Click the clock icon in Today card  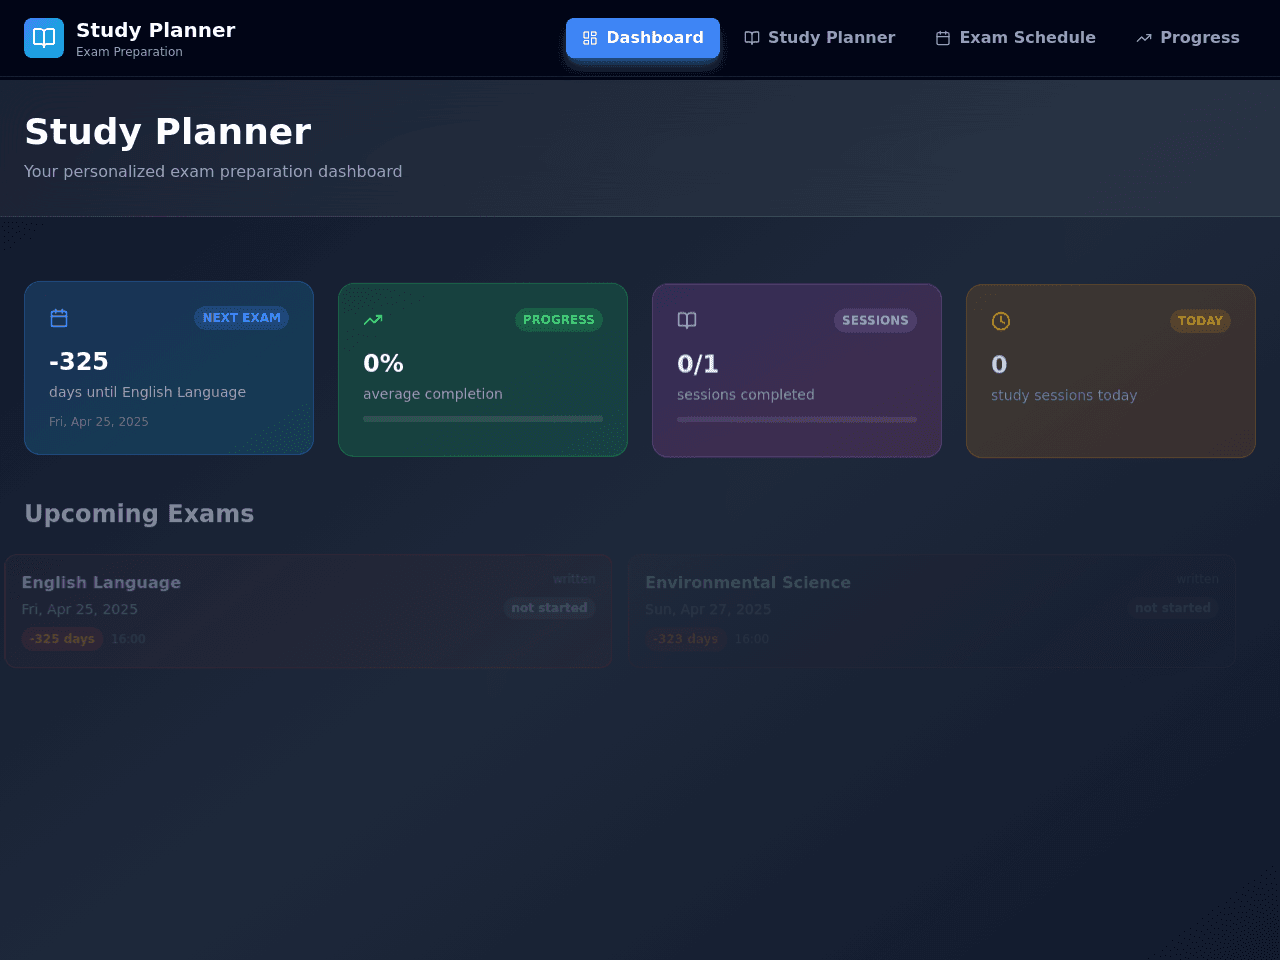(1001, 321)
